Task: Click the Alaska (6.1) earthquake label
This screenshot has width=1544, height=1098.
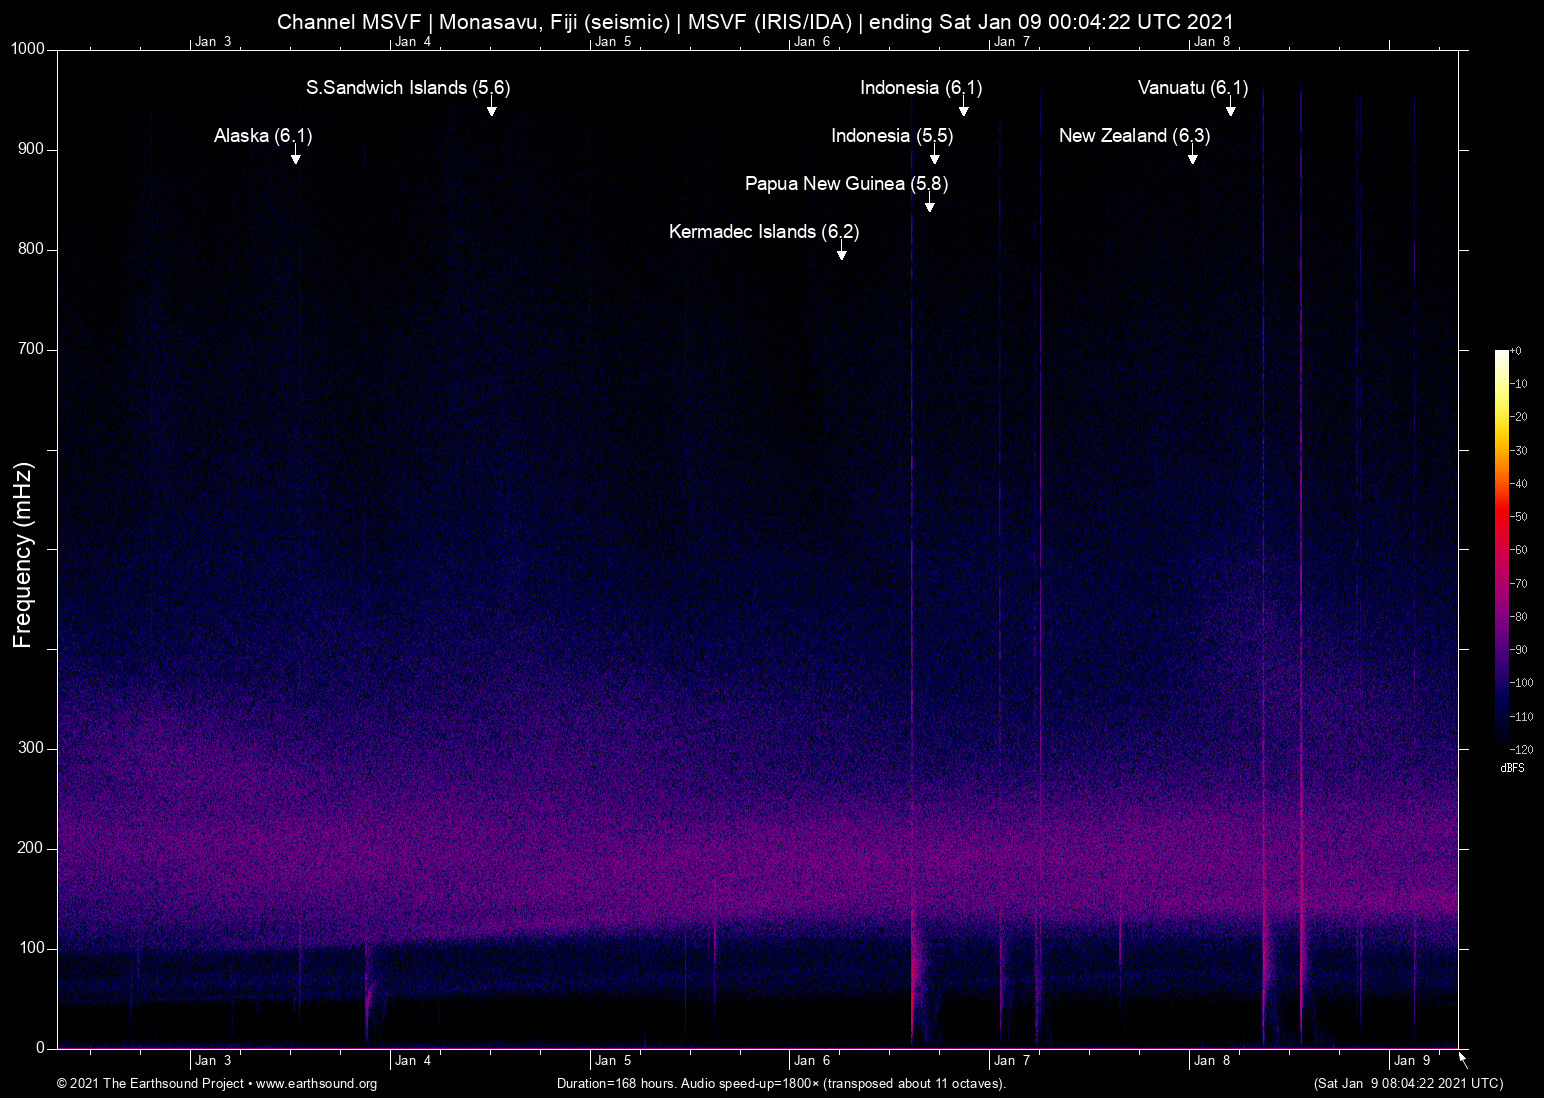Action: (x=263, y=136)
